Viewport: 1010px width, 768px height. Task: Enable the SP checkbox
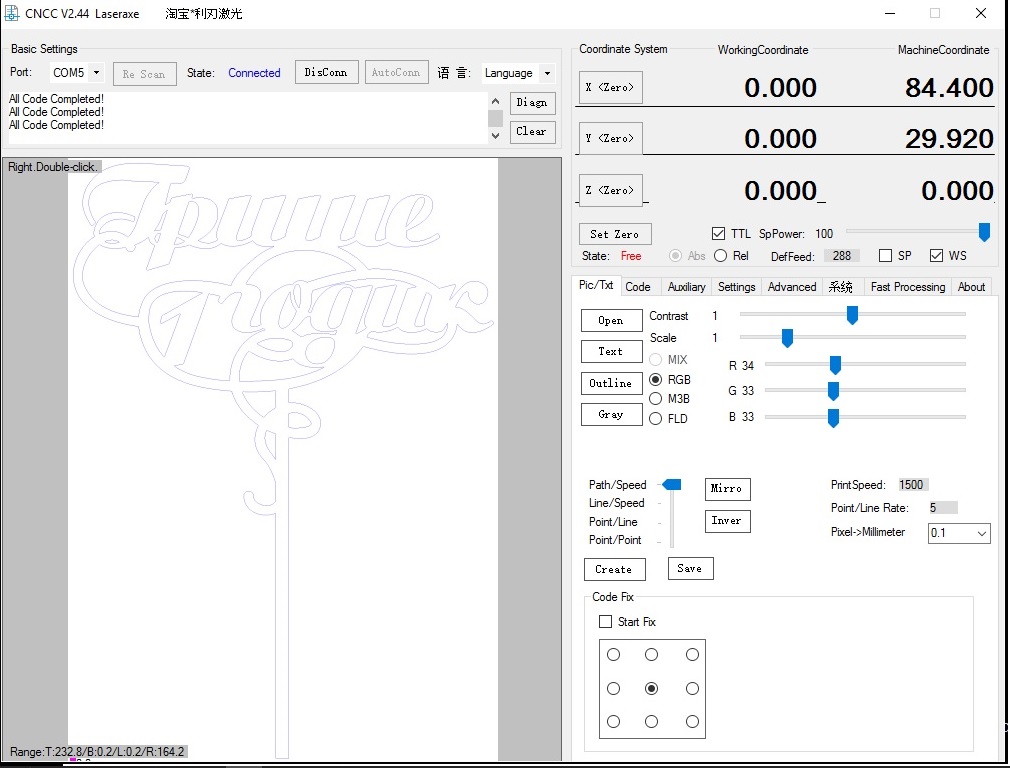coord(885,256)
